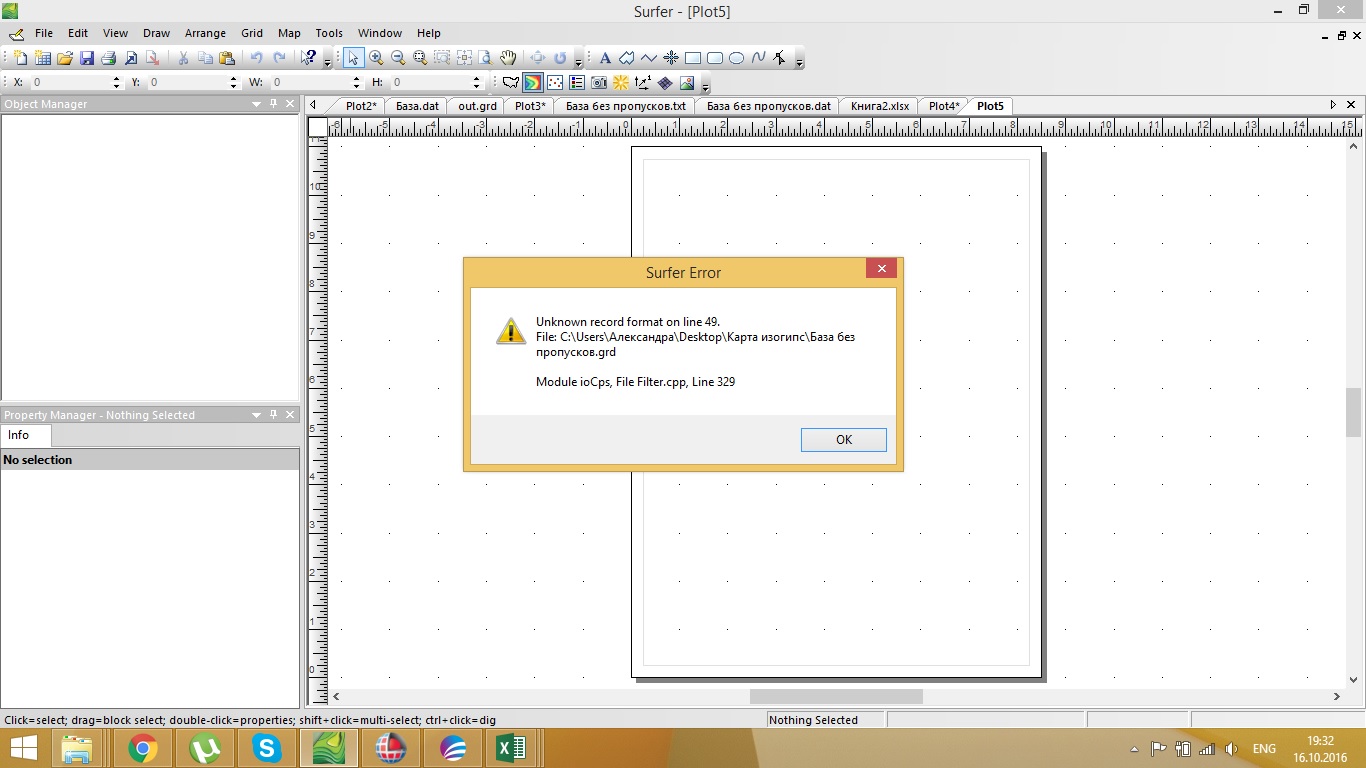Open the Map menu
Viewport: 1366px width, 768px height.
pos(289,33)
